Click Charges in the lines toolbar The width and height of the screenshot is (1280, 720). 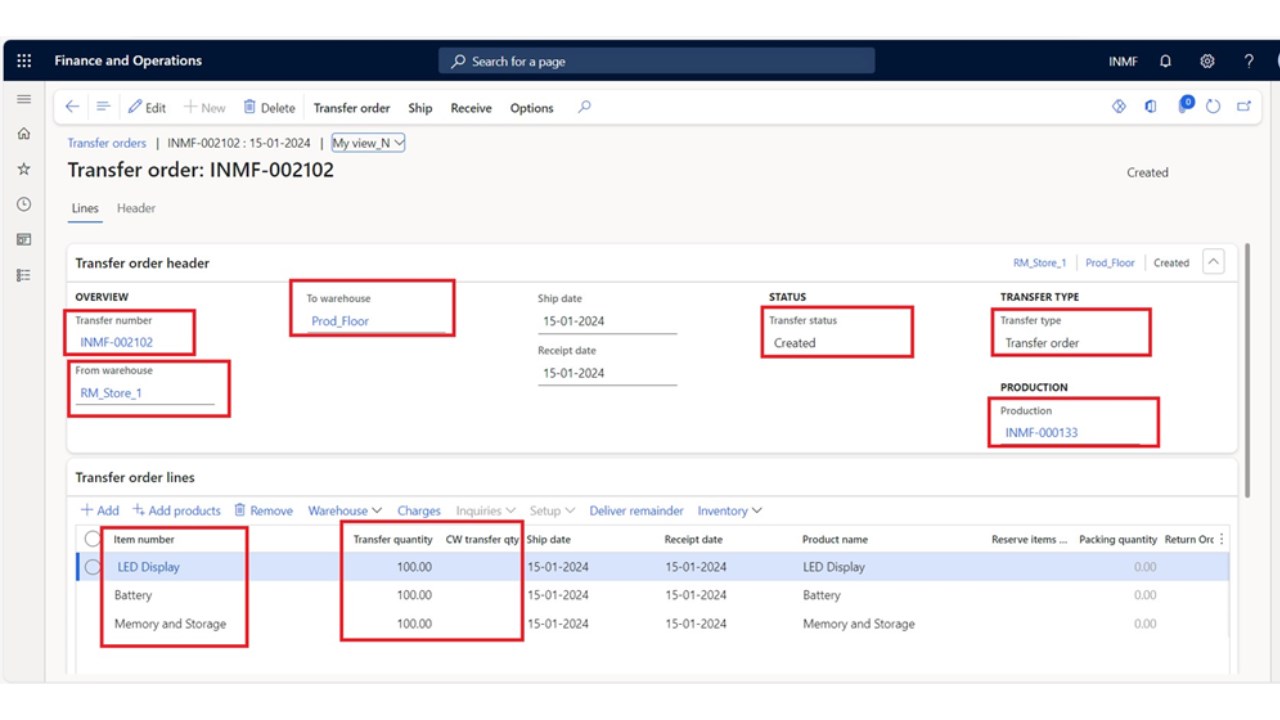[x=419, y=510]
